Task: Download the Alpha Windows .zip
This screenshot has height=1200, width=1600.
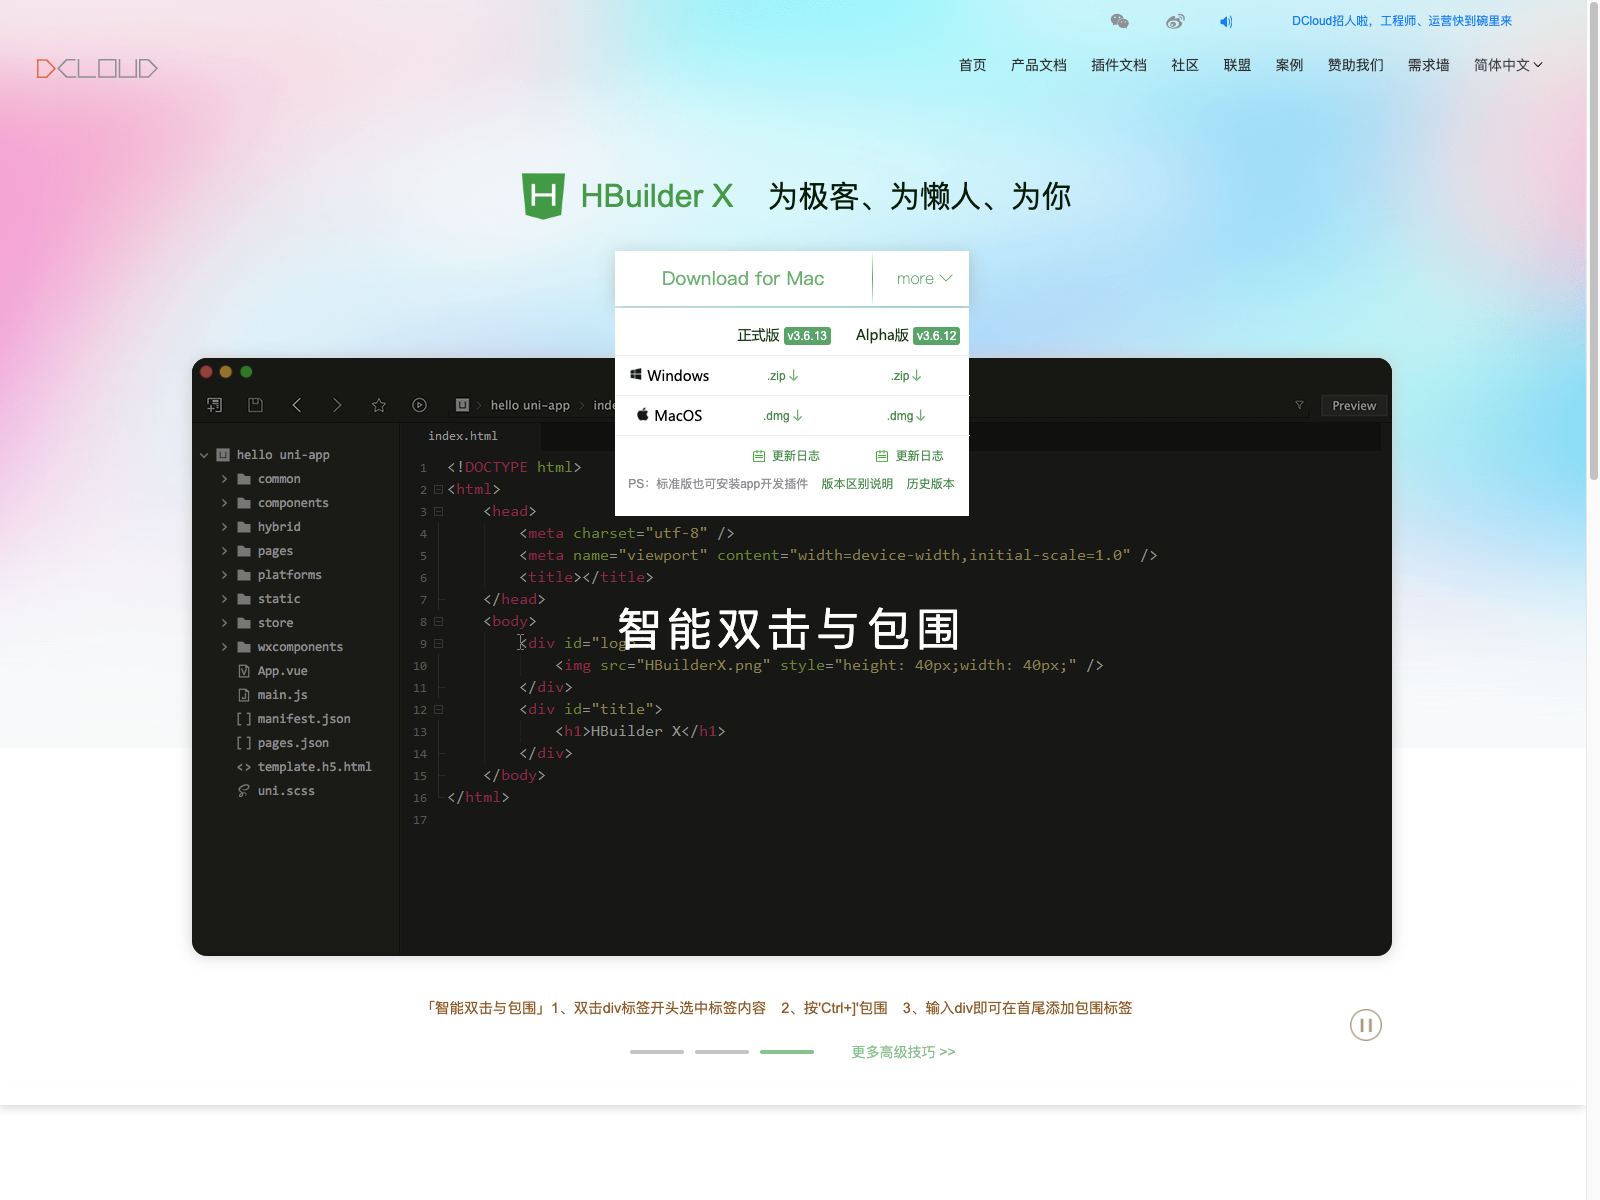Action: (907, 376)
